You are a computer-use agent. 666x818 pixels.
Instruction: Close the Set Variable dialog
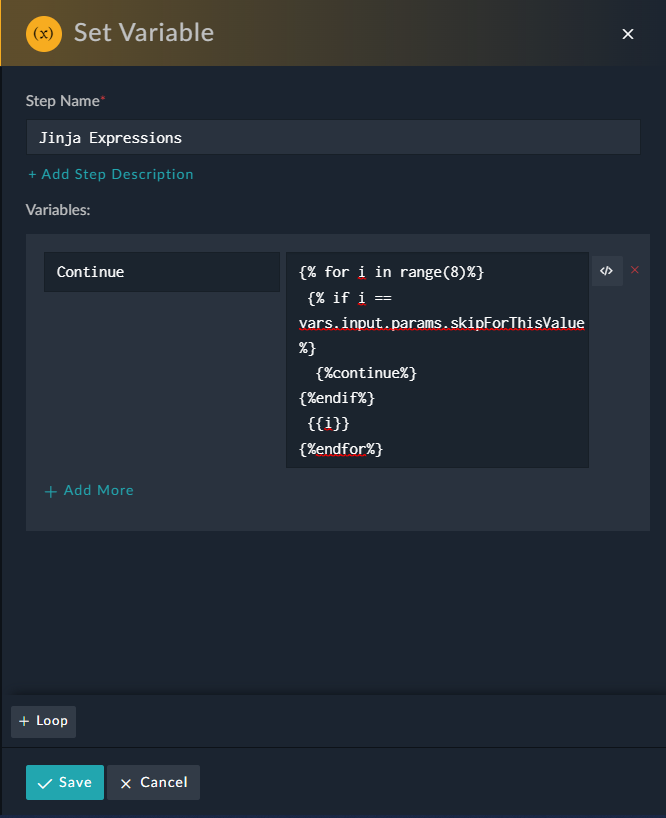(x=628, y=34)
